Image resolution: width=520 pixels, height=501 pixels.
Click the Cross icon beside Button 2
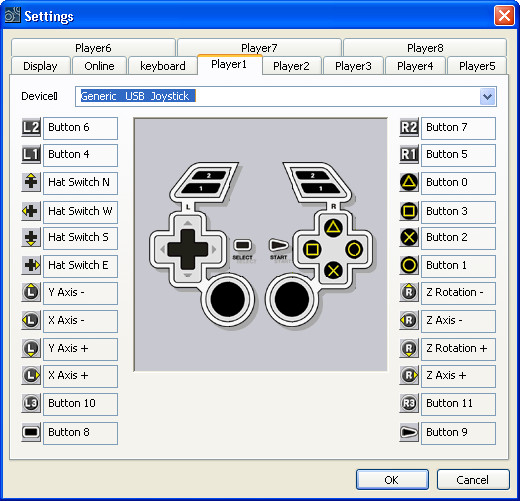[x=409, y=237]
